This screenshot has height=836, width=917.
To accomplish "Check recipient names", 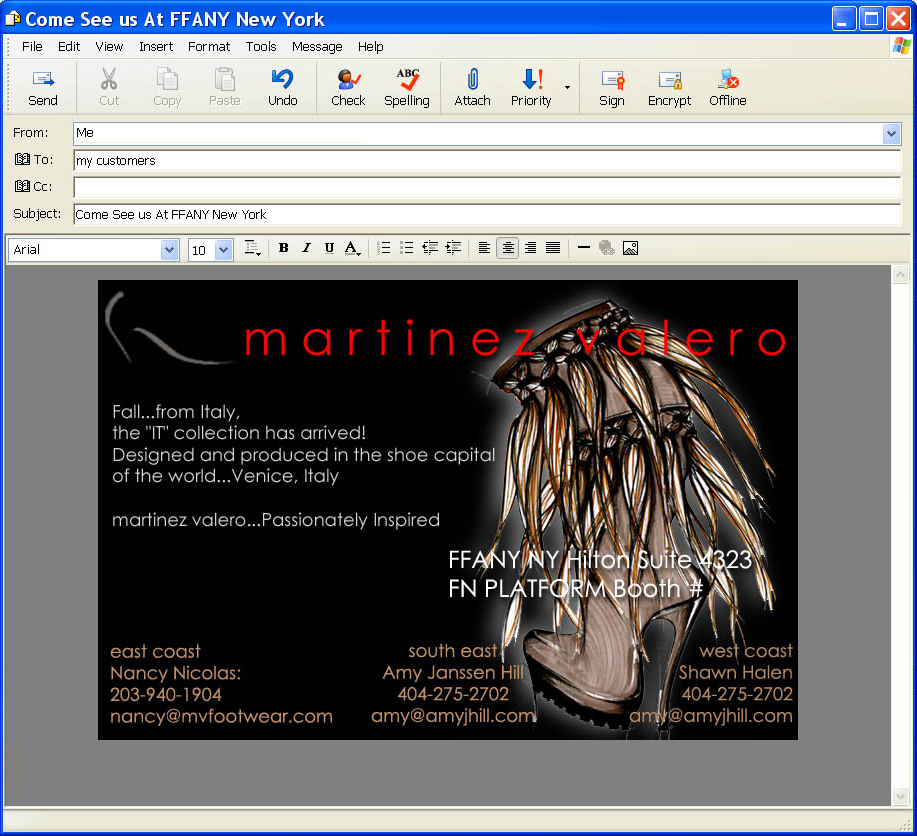I will 348,88.
